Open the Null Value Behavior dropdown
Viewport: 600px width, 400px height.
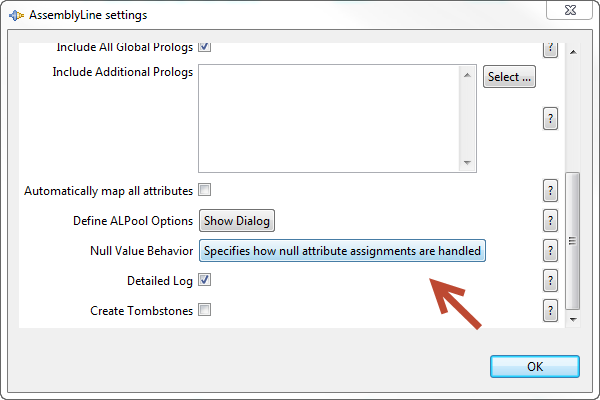[x=342, y=251]
